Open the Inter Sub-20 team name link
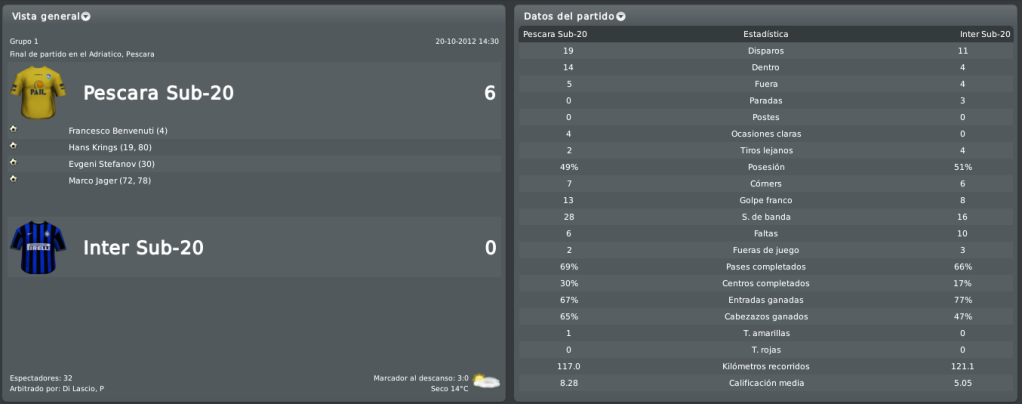This screenshot has width=1022, height=404. [143, 248]
